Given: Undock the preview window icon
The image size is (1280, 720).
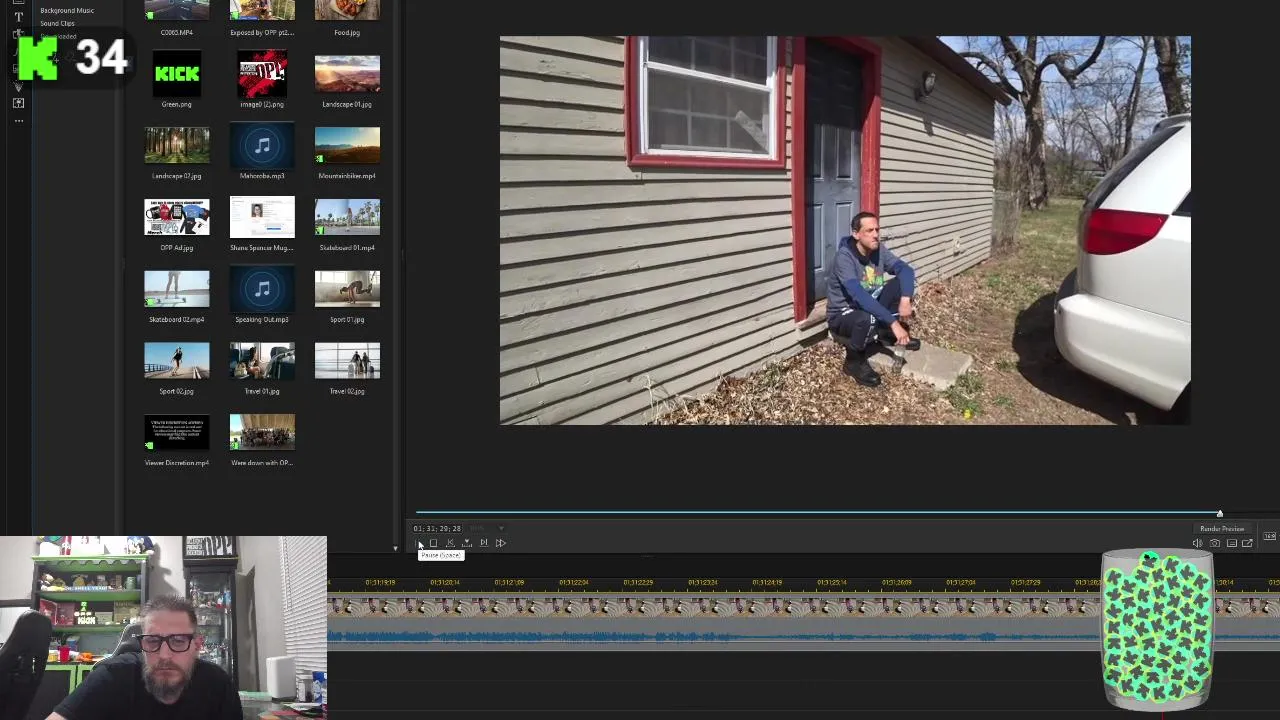Looking at the screenshot, I should pos(1247,543).
